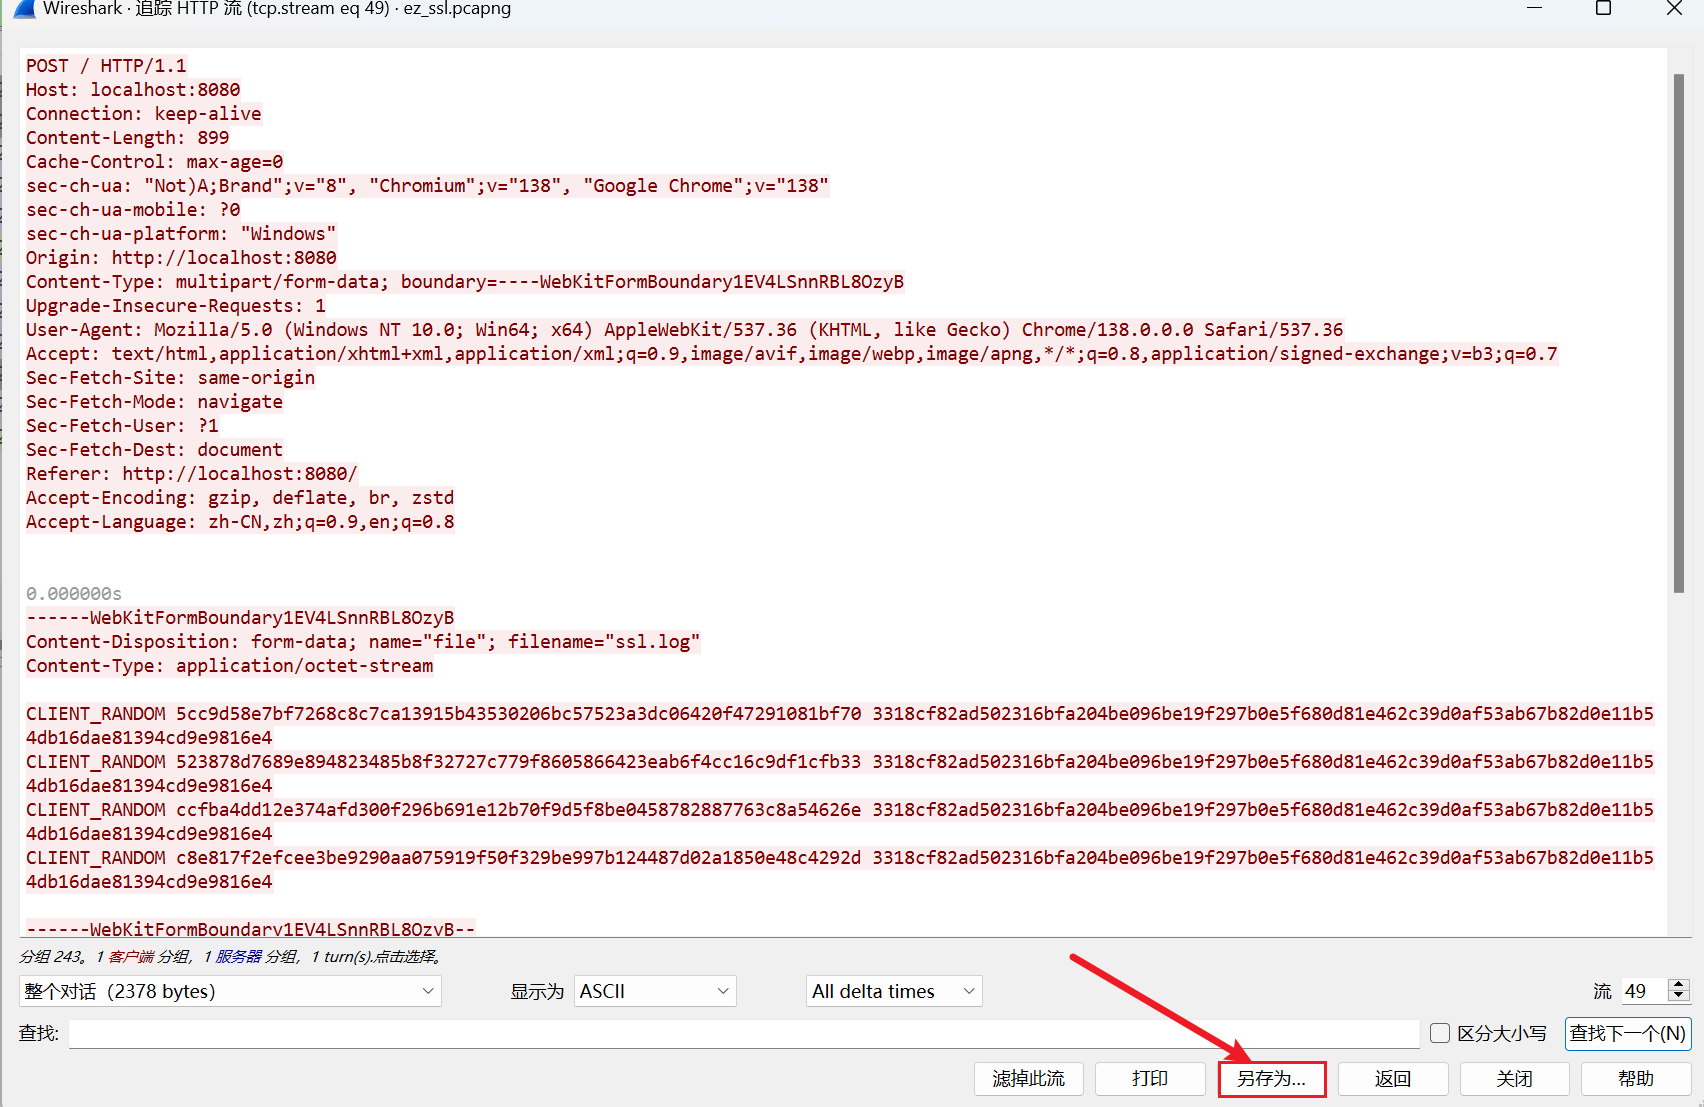
Task: Click the Wireshark shark fin icon
Action: point(24,9)
